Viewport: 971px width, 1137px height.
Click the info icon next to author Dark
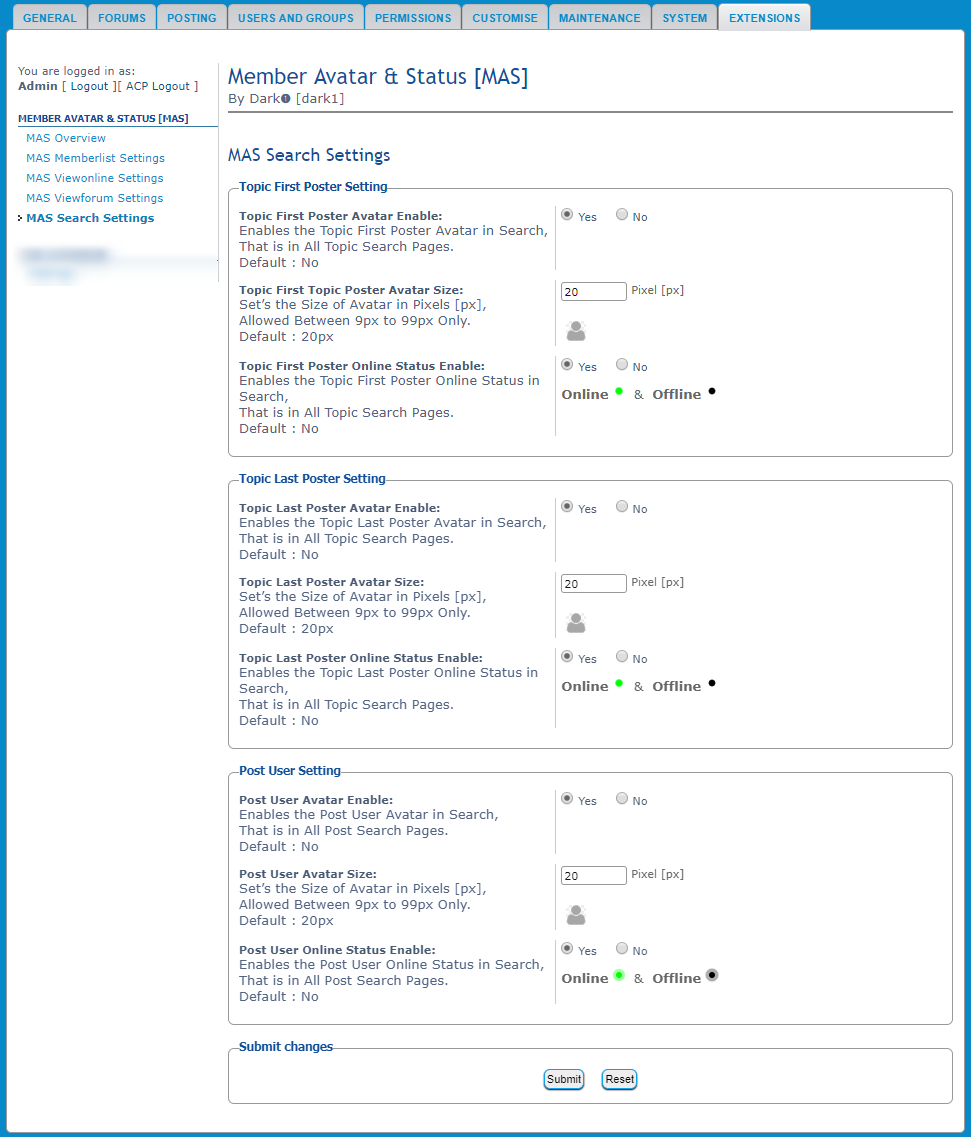[x=286, y=99]
